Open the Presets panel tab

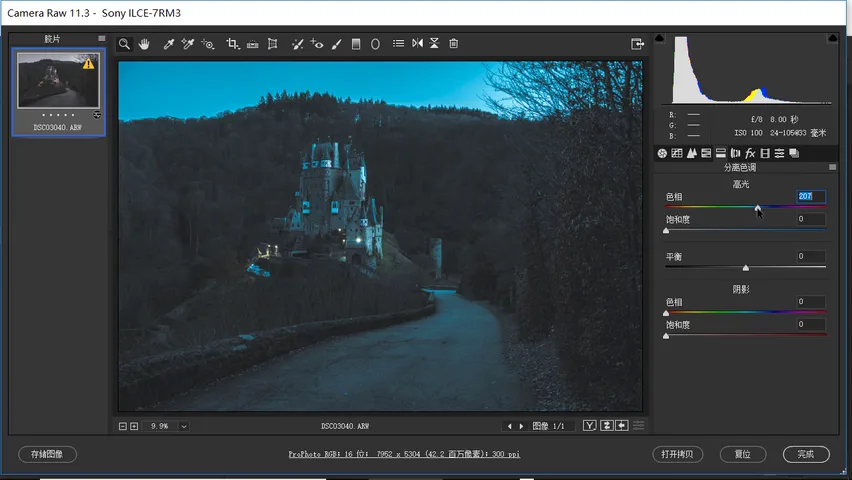(x=779, y=153)
